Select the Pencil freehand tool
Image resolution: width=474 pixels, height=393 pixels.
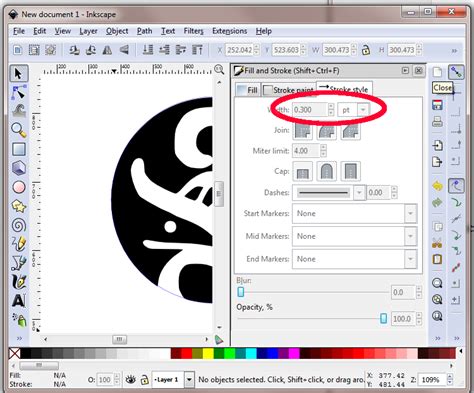[19, 244]
